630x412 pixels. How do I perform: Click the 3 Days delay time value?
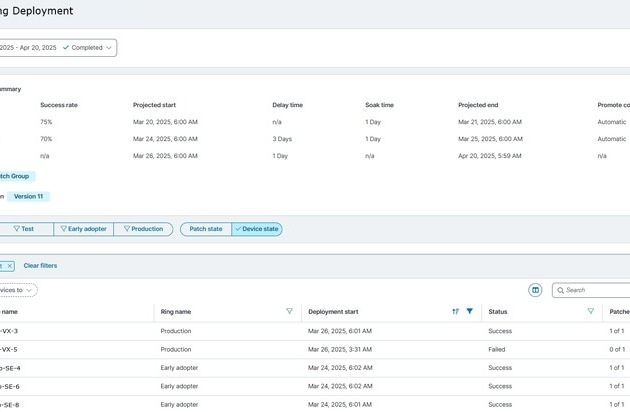(282, 139)
